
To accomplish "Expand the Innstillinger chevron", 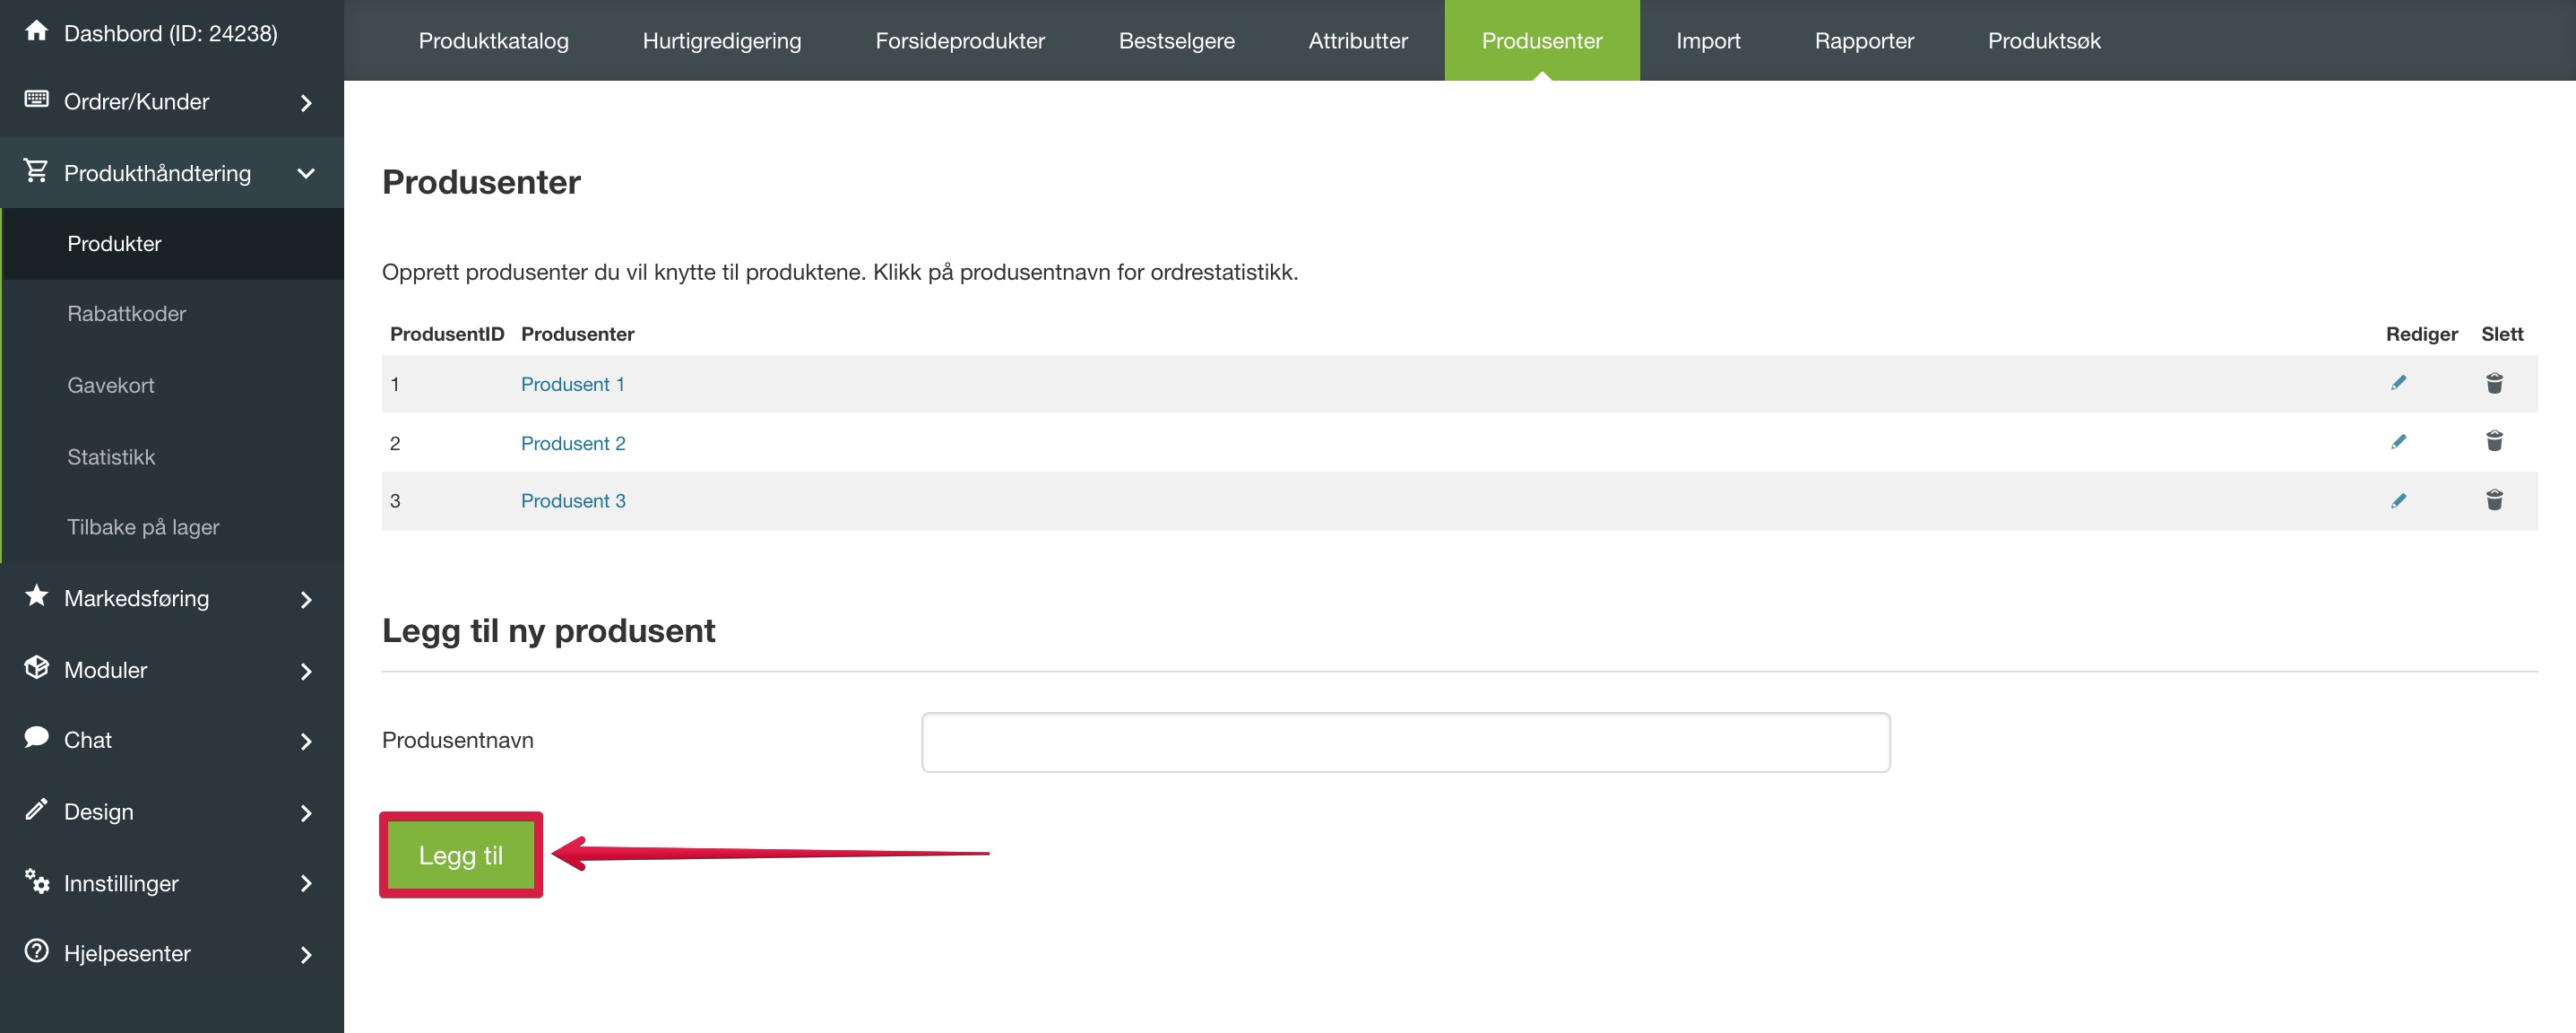I will point(306,883).
